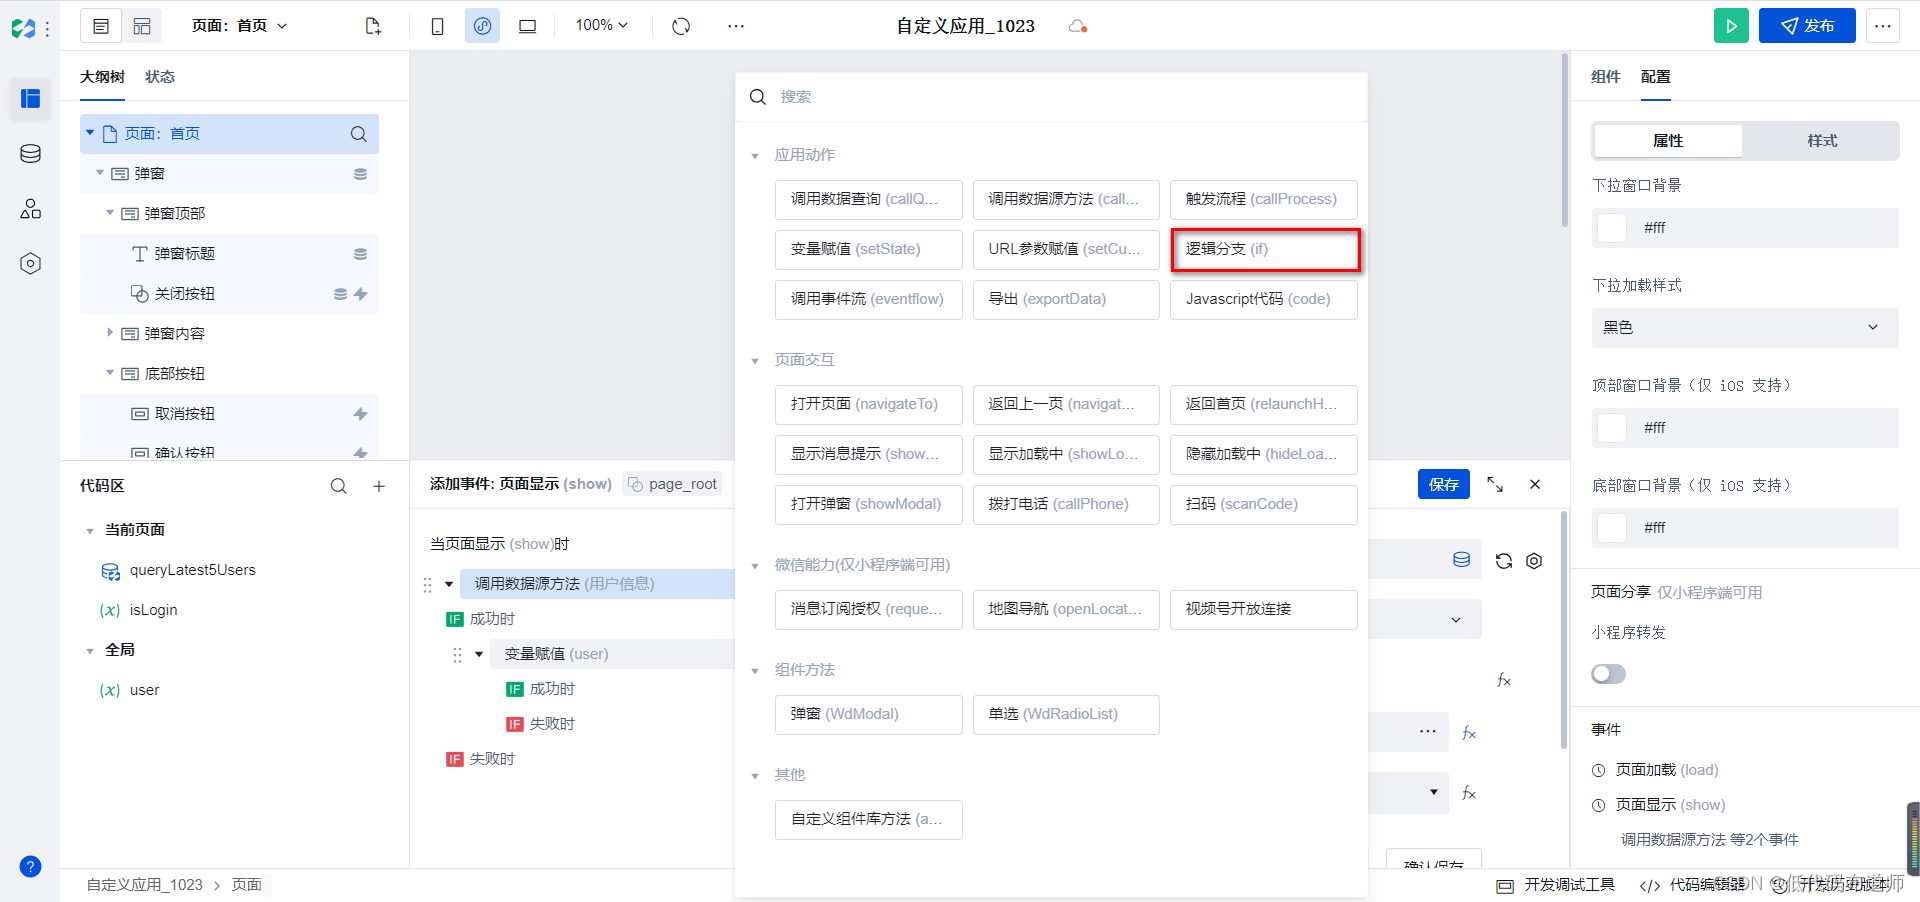Switch to the 大纲树 tab
This screenshot has height=902, width=1920.
[102, 77]
